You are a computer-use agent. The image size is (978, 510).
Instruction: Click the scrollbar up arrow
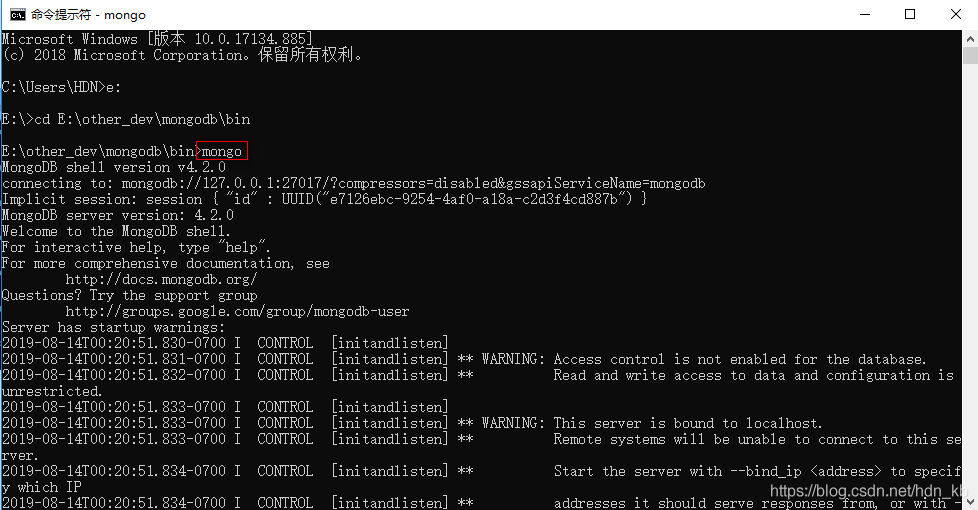(970, 39)
